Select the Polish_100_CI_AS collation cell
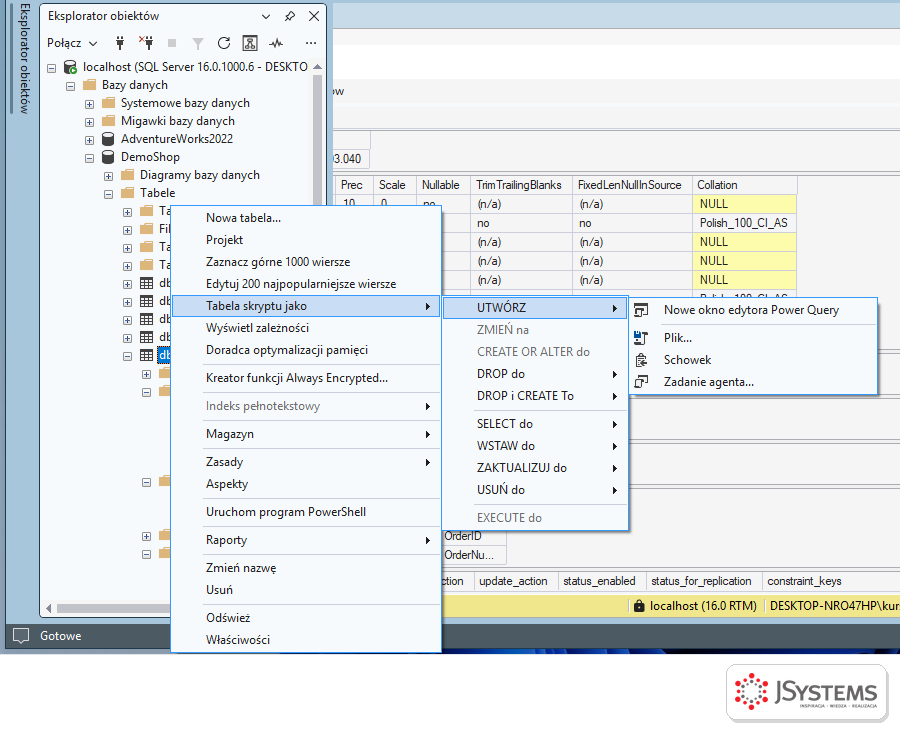Image resolution: width=900 pixels, height=729 pixels. point(744,223)
